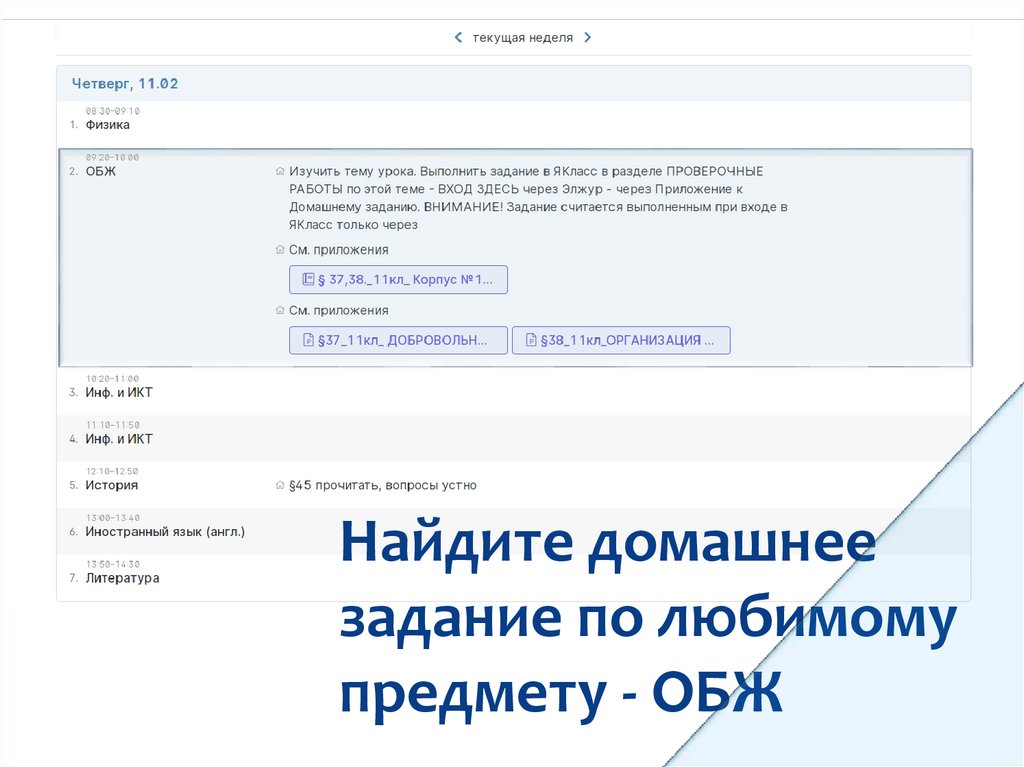Select the История lesson

click(112, 485)
